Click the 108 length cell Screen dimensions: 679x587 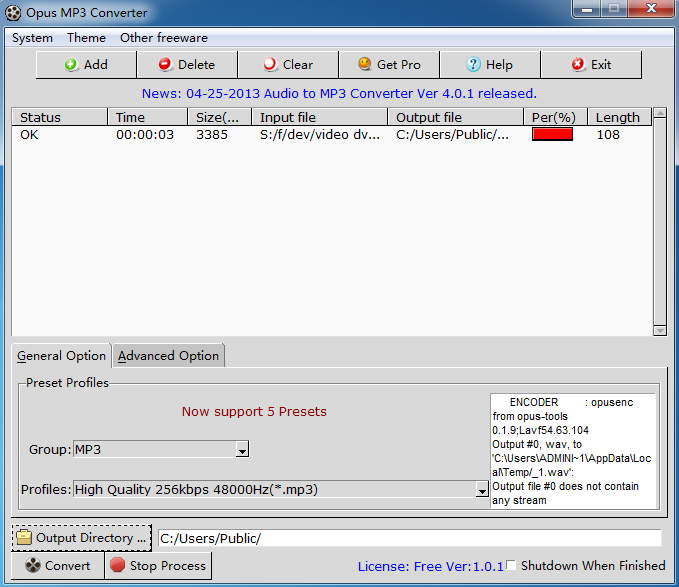(608, 135)
